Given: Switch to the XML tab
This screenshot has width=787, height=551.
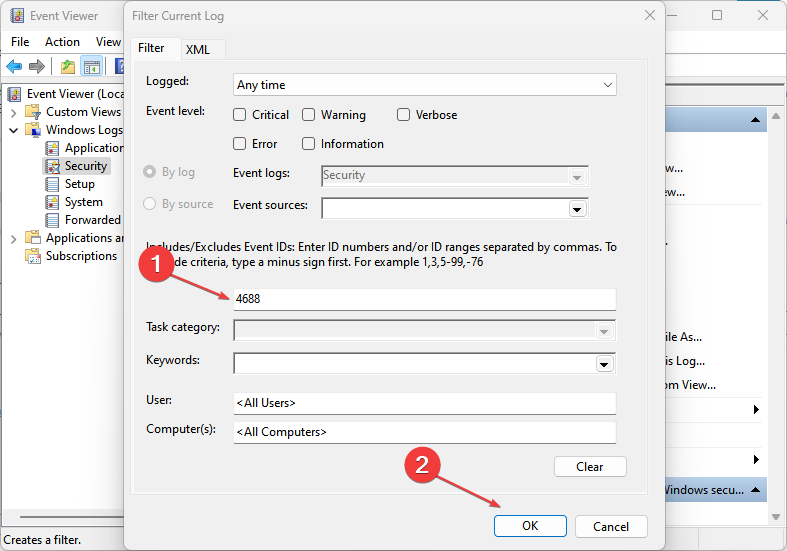Looking at the screenshot, I should click(198, 50).
